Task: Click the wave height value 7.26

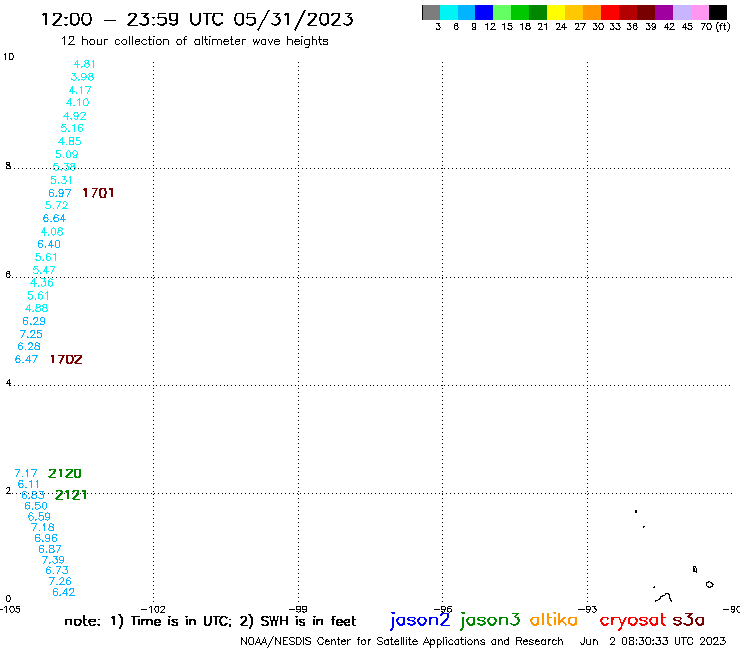Action: 60,581
